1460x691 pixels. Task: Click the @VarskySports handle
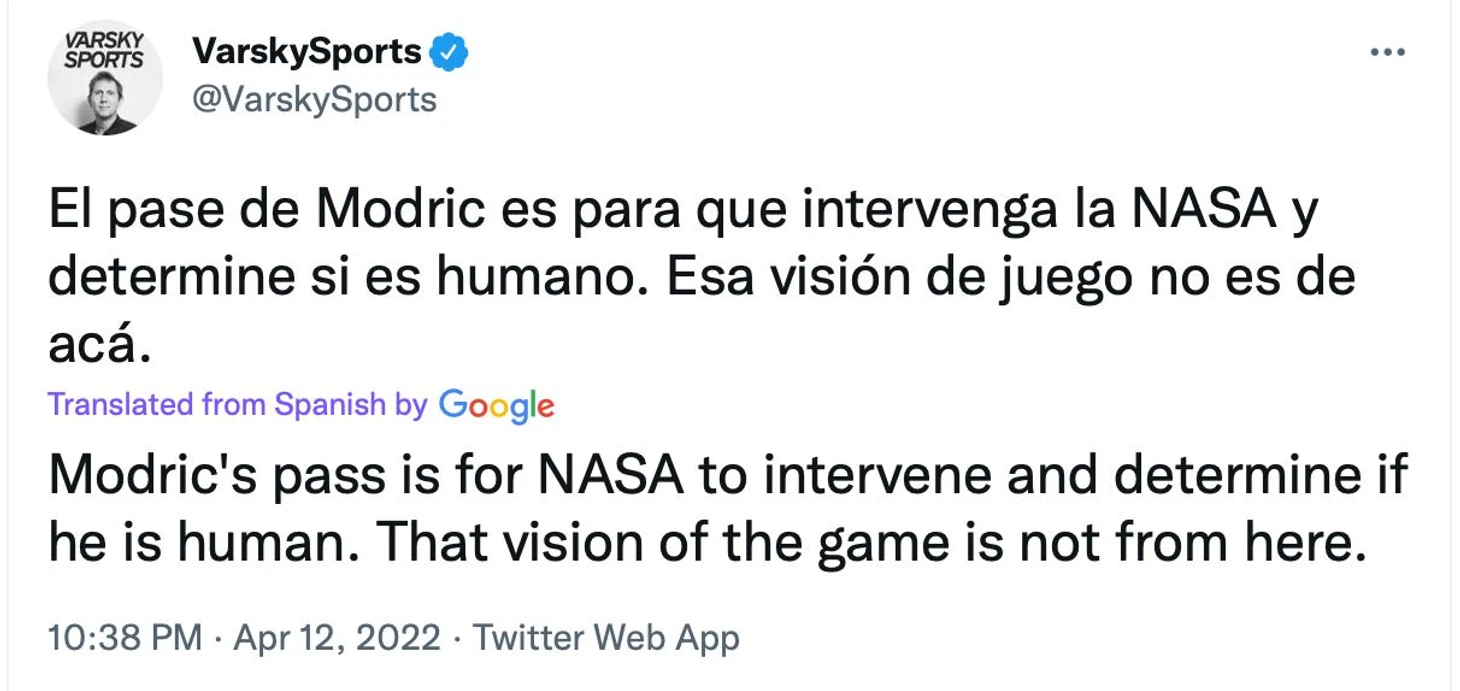click(x=313, y=100)
